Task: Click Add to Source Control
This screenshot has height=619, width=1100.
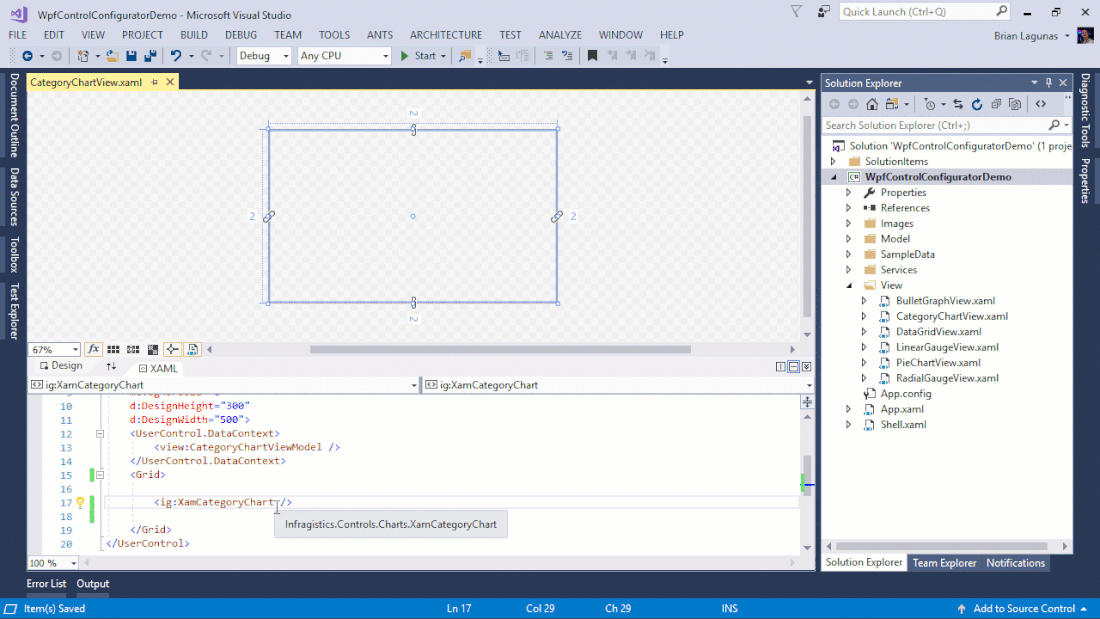Action: 1024,609
